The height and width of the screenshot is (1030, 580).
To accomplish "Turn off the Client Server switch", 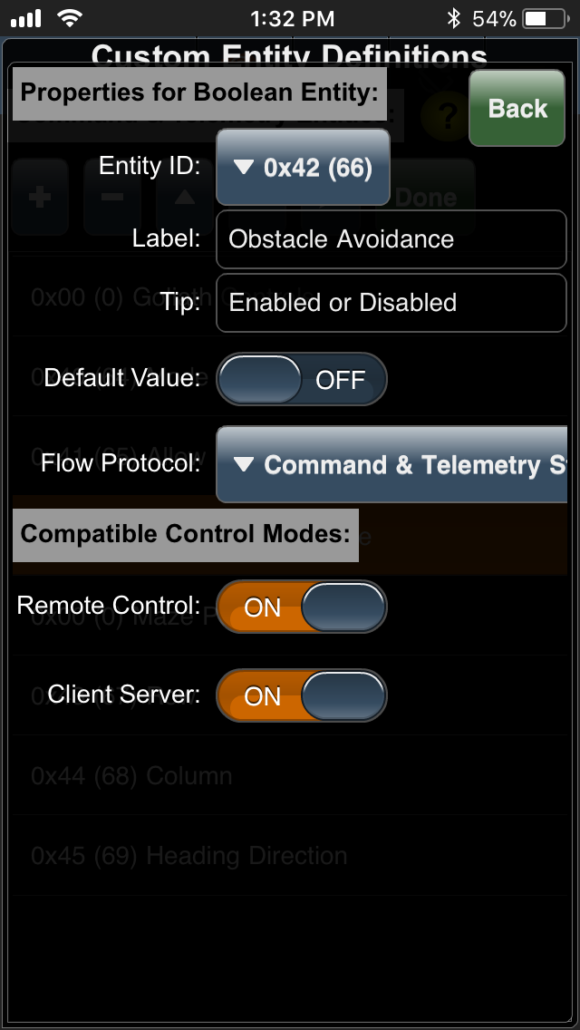I will (x=301, y=696).
